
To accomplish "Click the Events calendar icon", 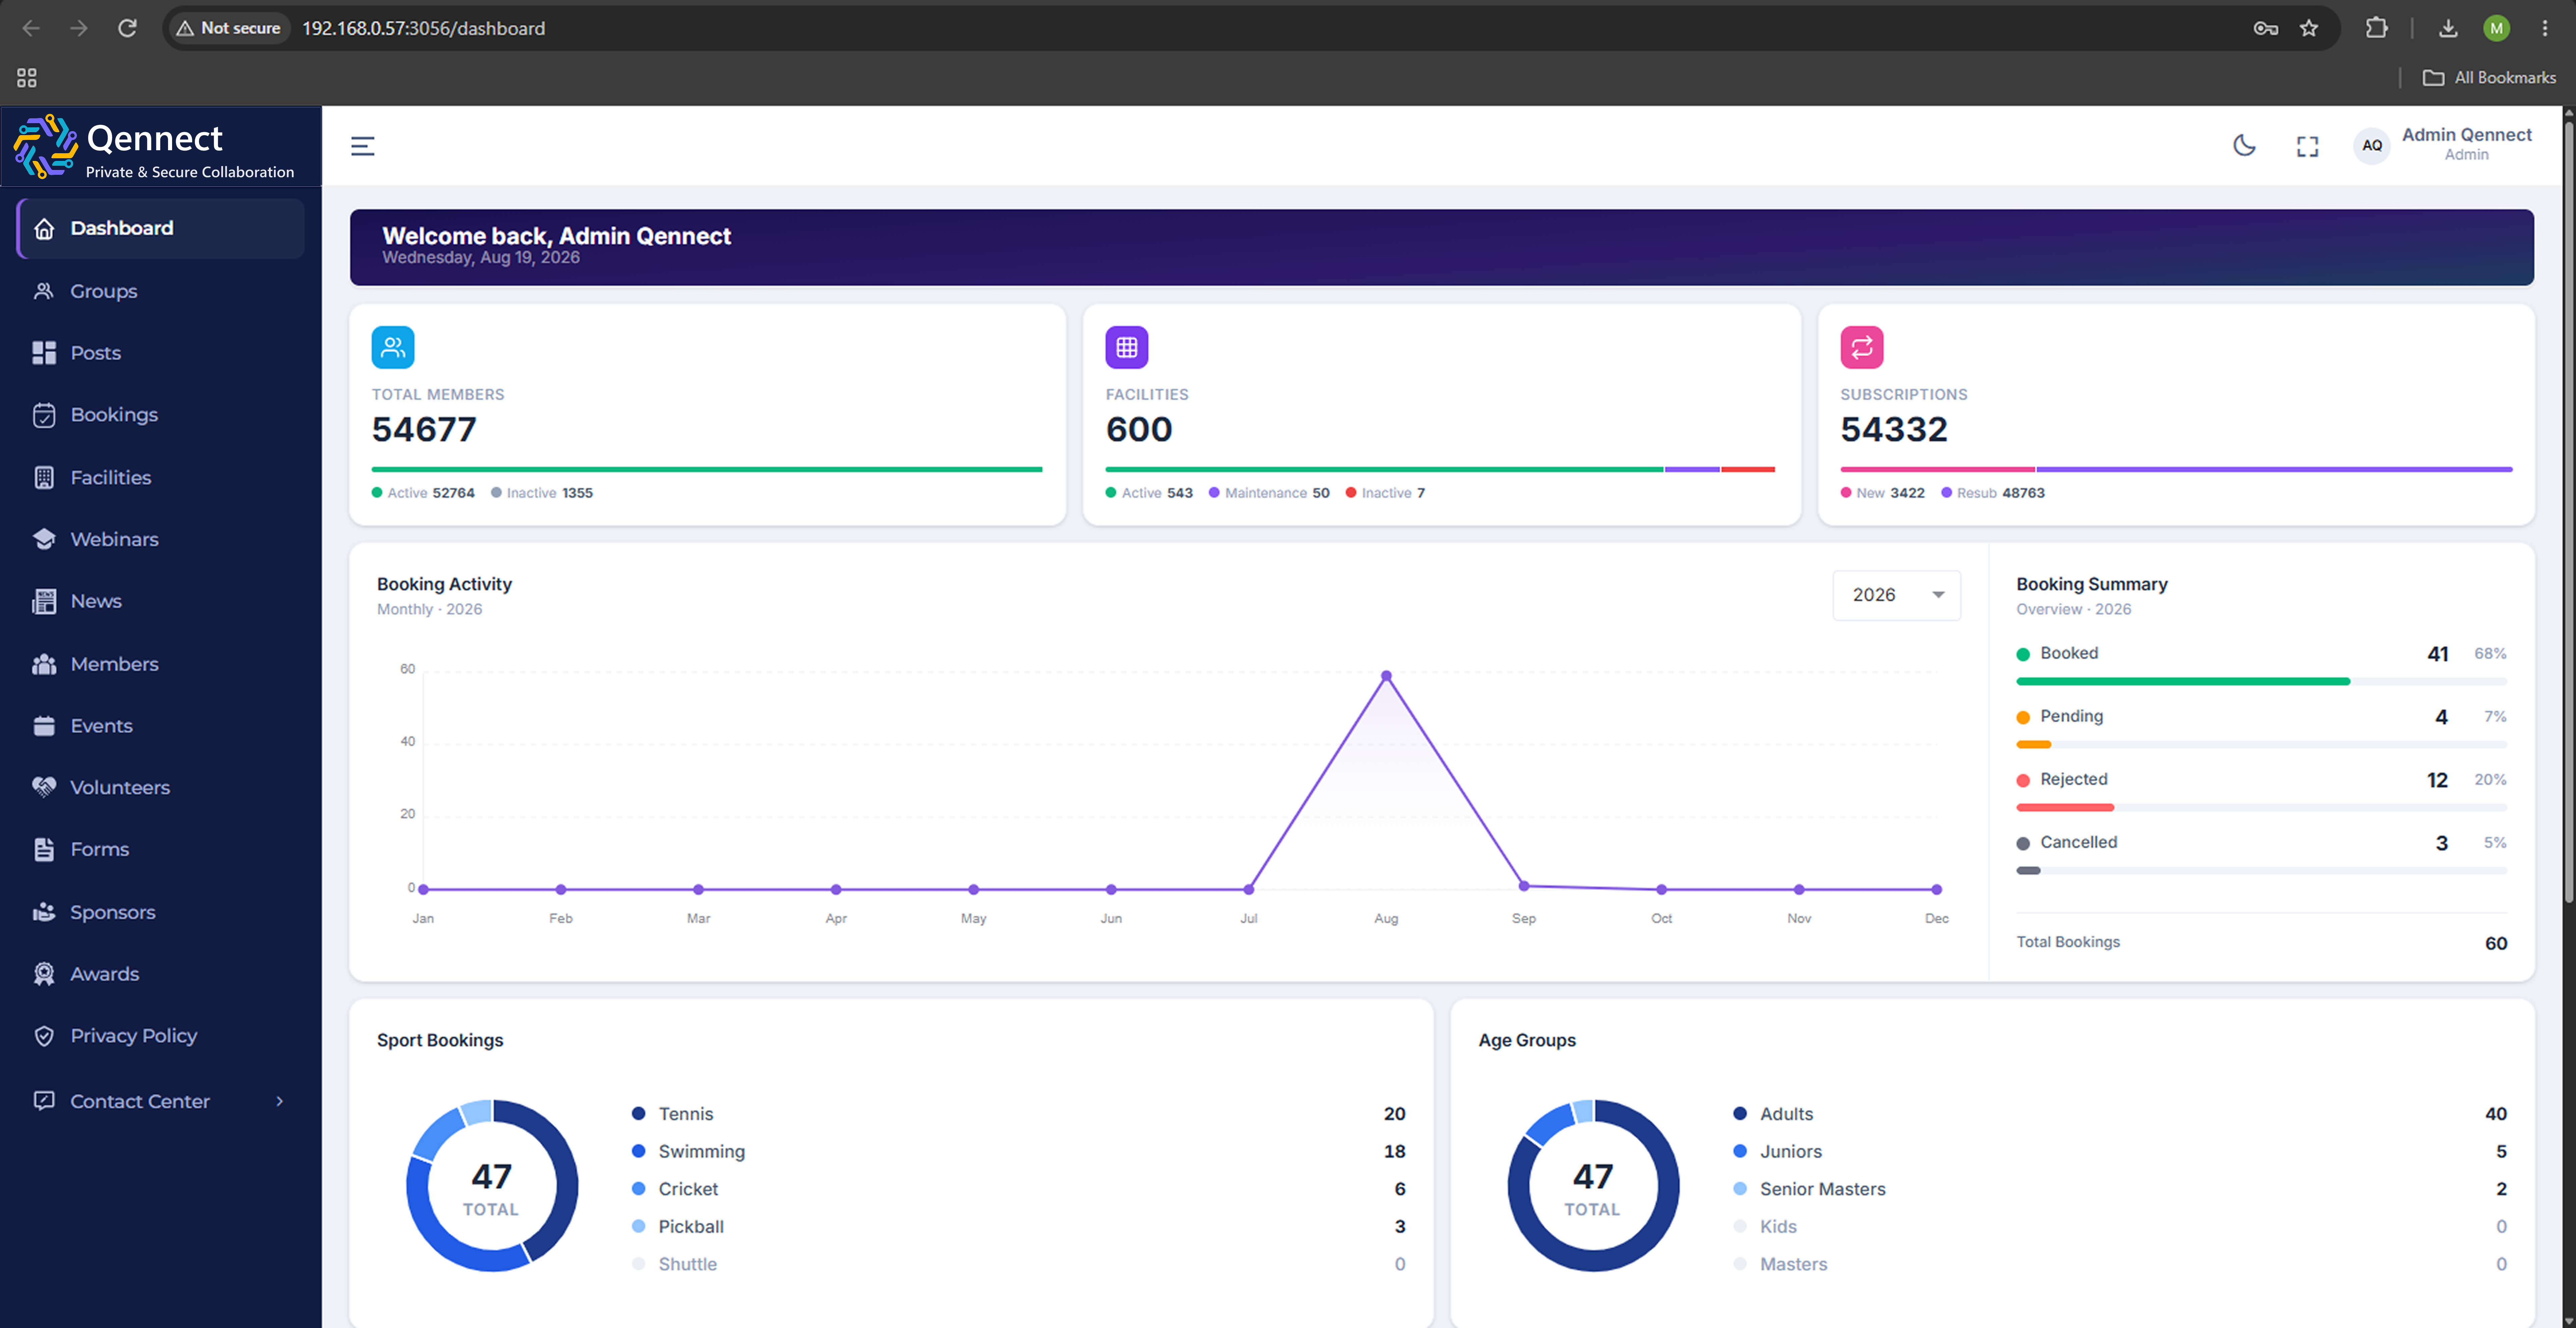I will coord(44,726).
